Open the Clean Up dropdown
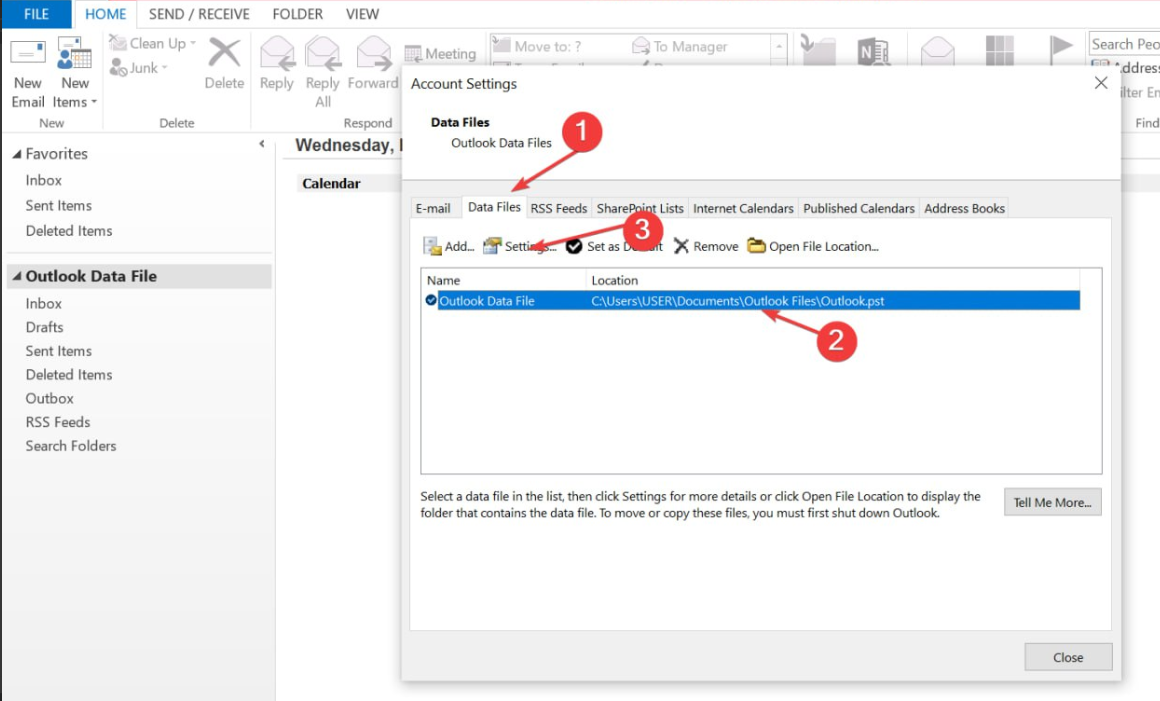The image size is (1160, 701). 152,44
